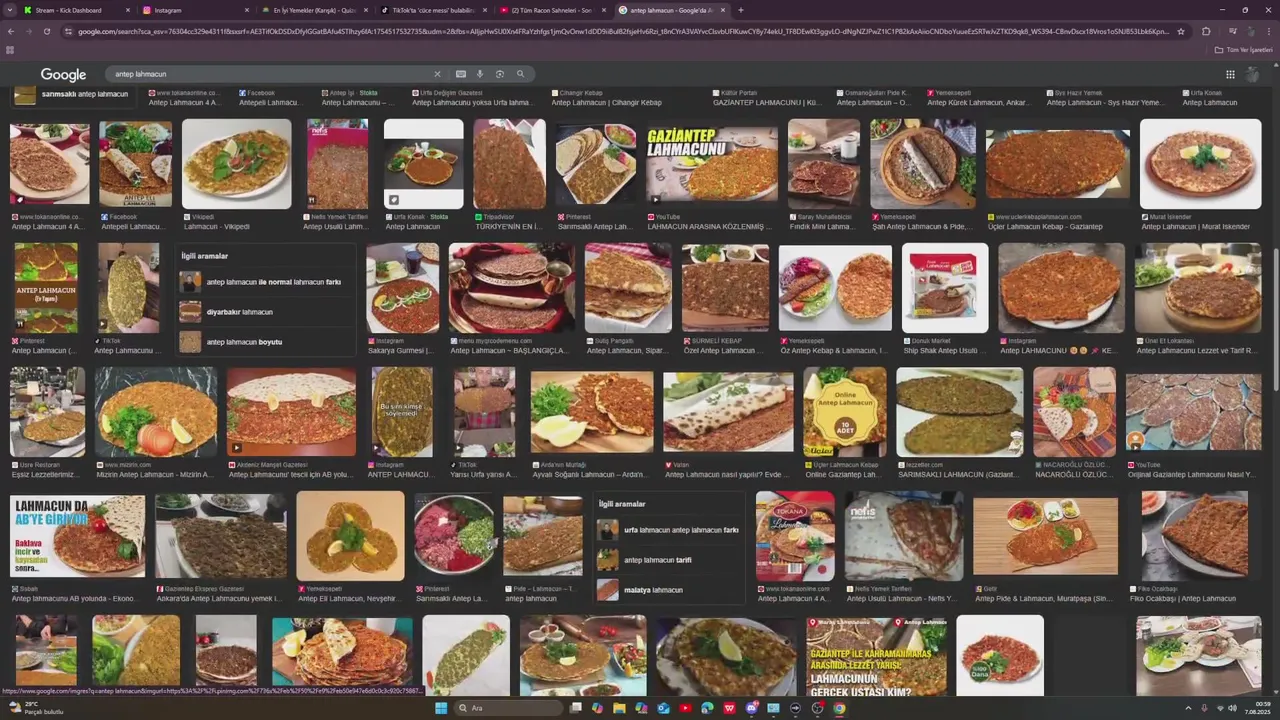Bookmark this page with the star icon
Screen dimensions: 1280x720
coord(1181,31)
